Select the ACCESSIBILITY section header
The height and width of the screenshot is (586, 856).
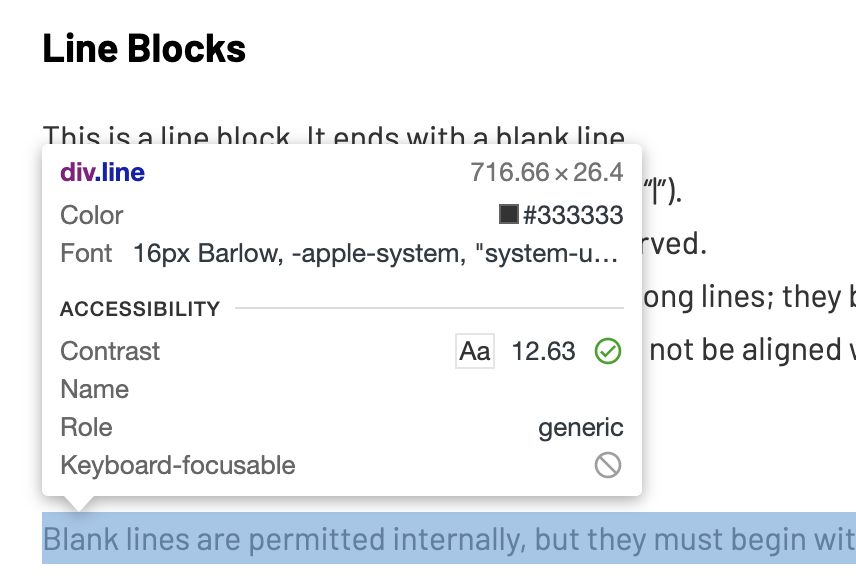pyautogui.click(x=141, y=309)
